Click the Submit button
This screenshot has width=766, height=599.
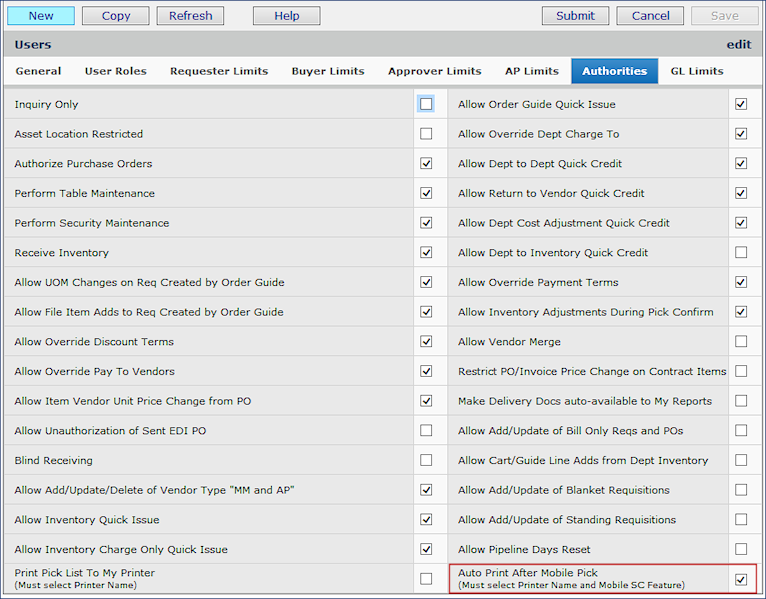point(575,16)
